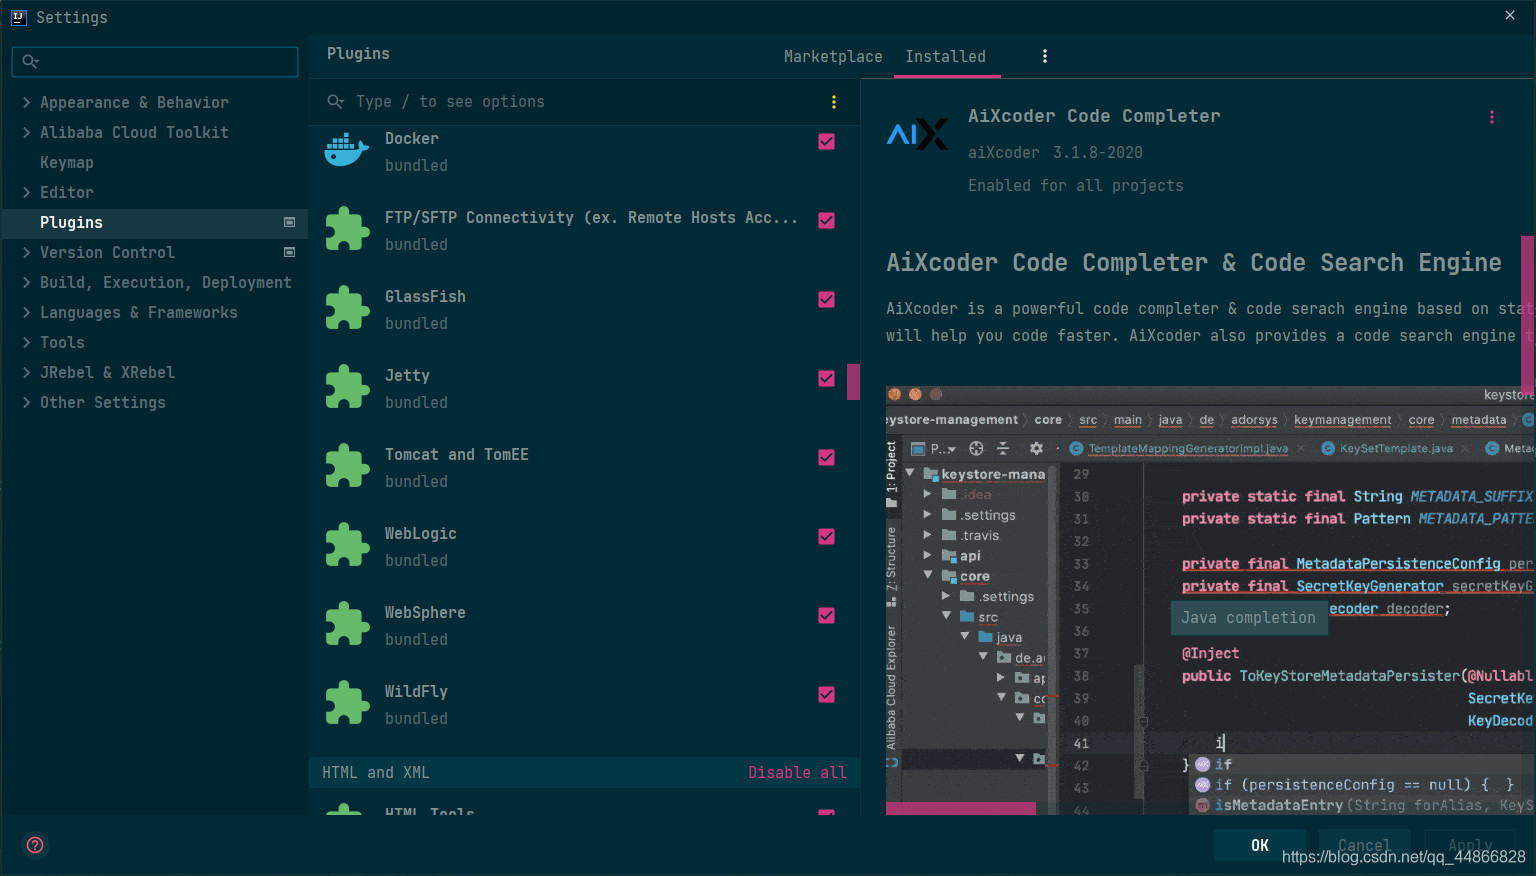
Task: Click the WebSphere plugin puzzle icon
Action: 347,624
